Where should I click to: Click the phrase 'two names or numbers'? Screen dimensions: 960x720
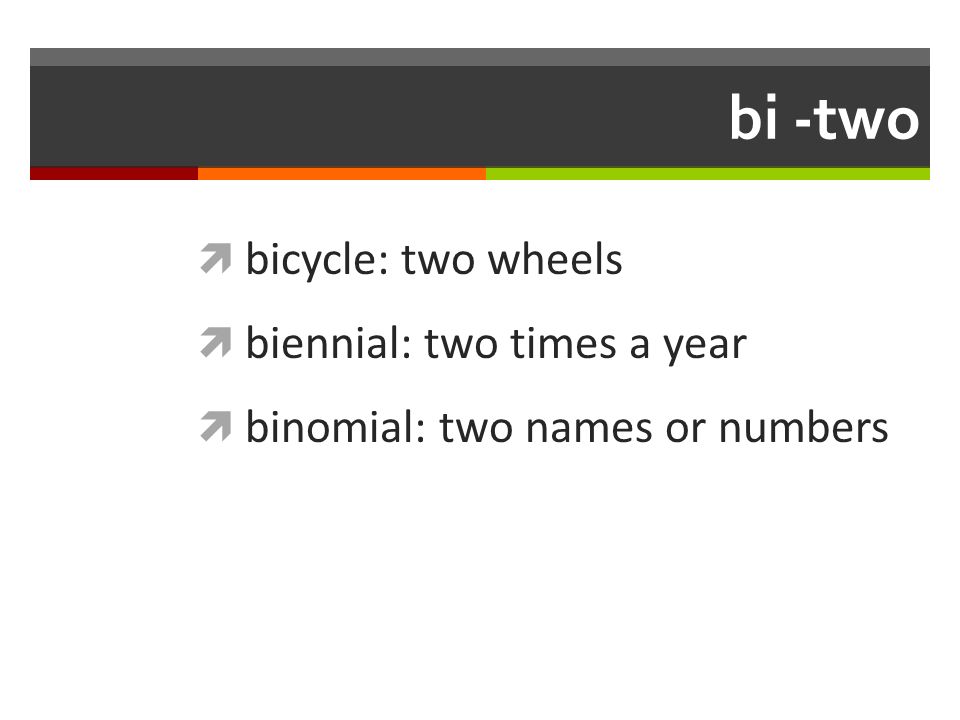click(x=664, y=427)
